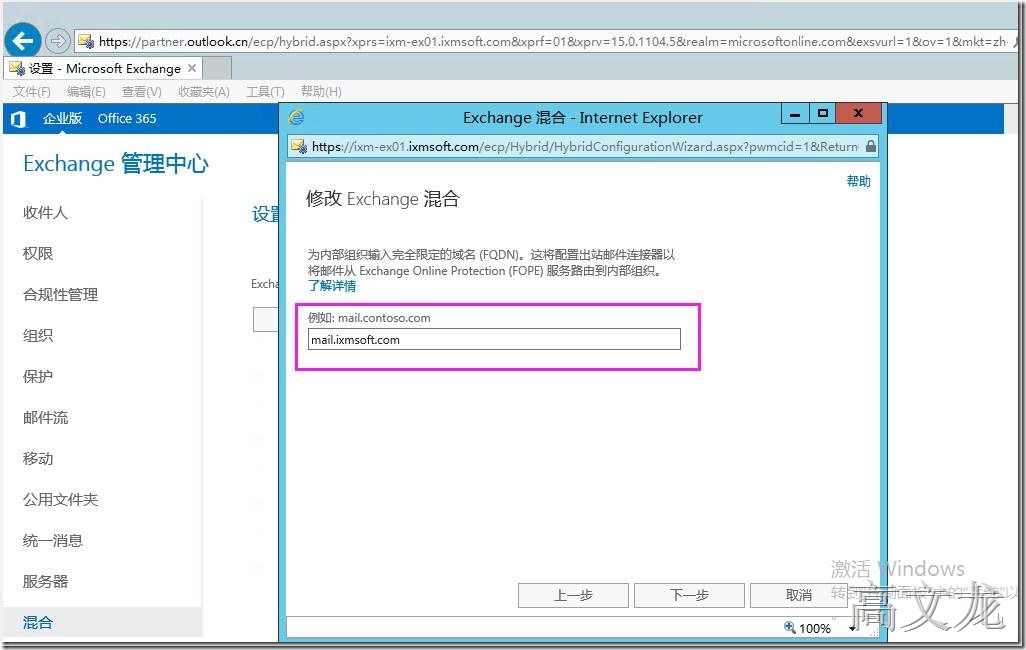Viewport: 1026px width, 650px height.
Task: Open 邮件流 in the sidebar
Action: point(45,418)
